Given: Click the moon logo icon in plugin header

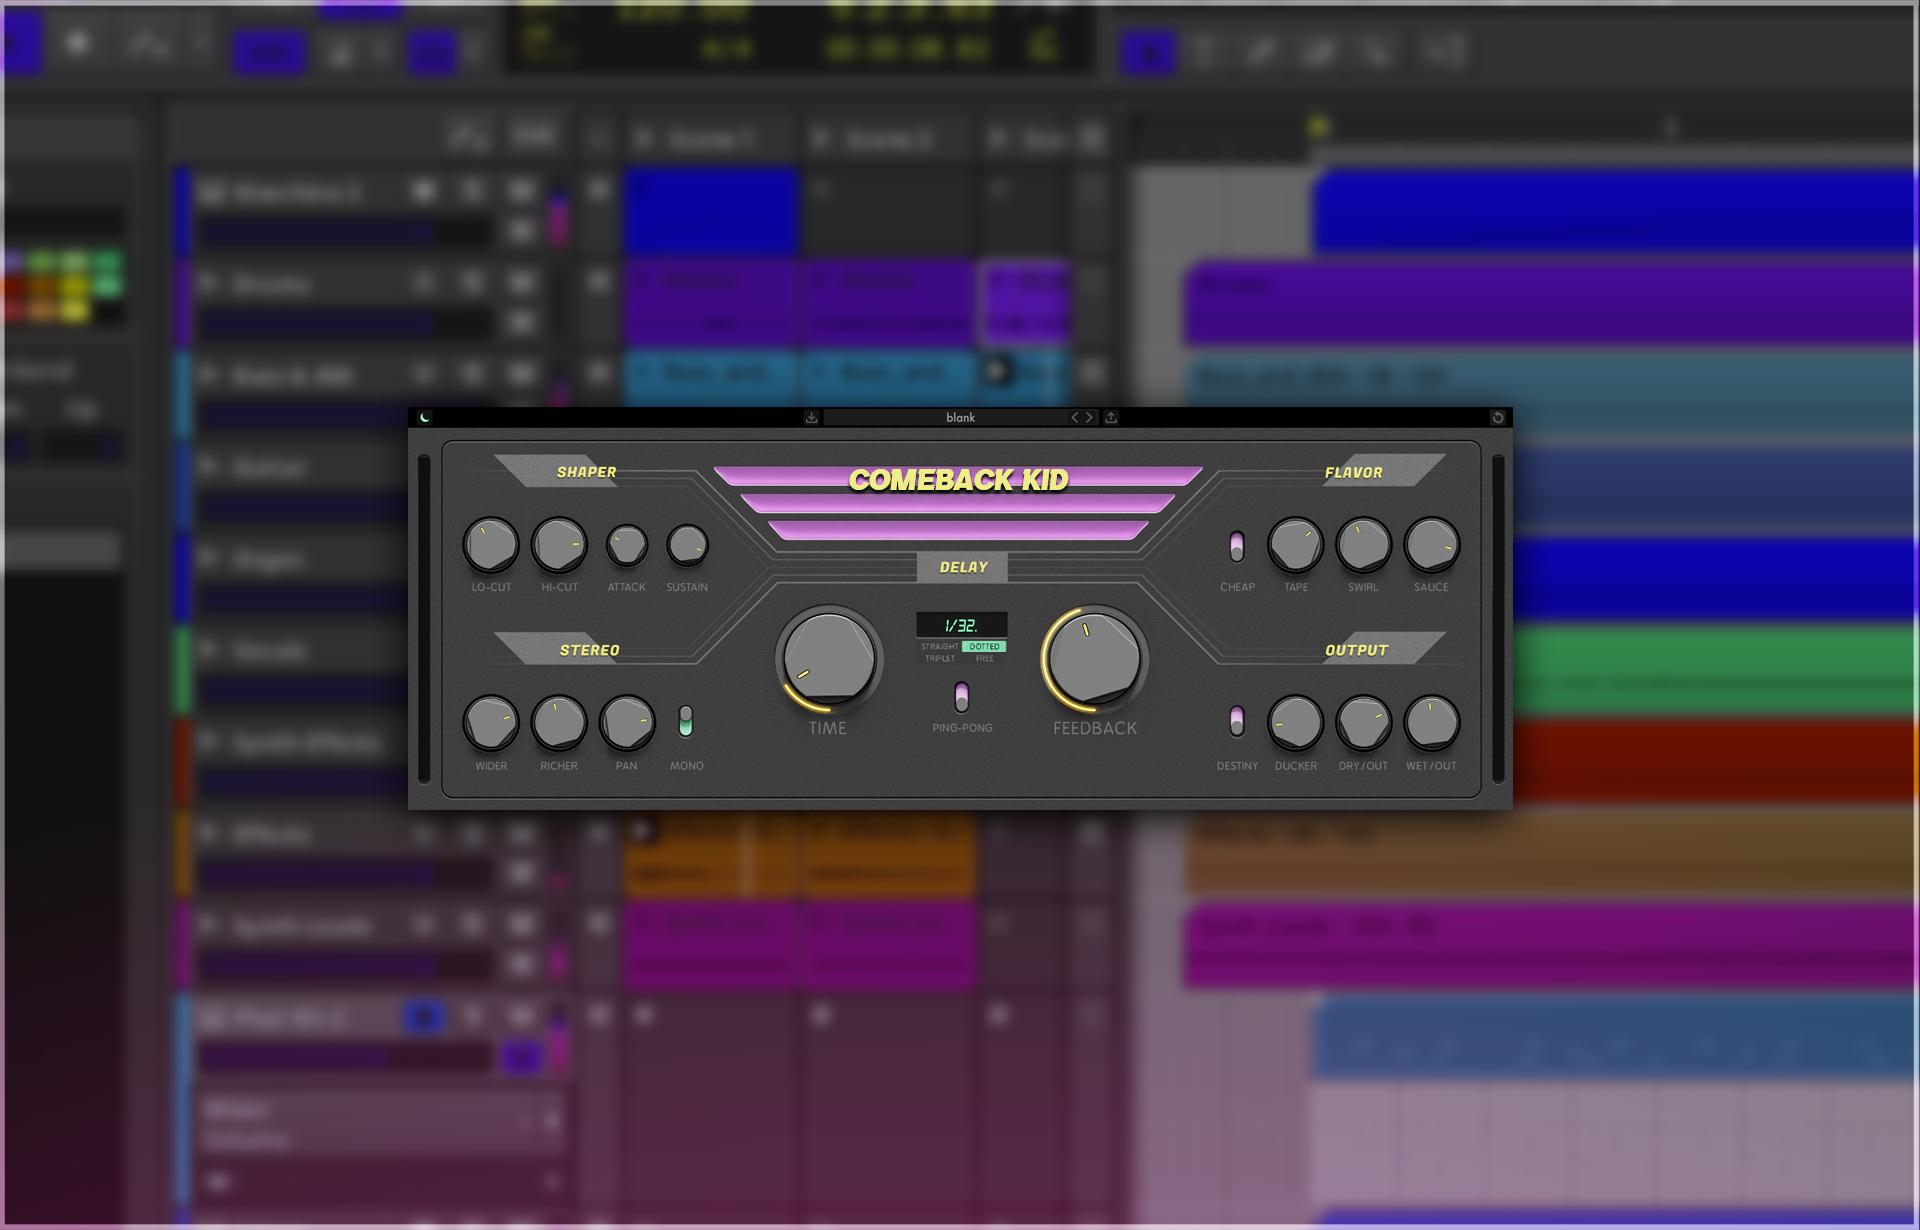Looking at the screenshot, I should 425,417.
